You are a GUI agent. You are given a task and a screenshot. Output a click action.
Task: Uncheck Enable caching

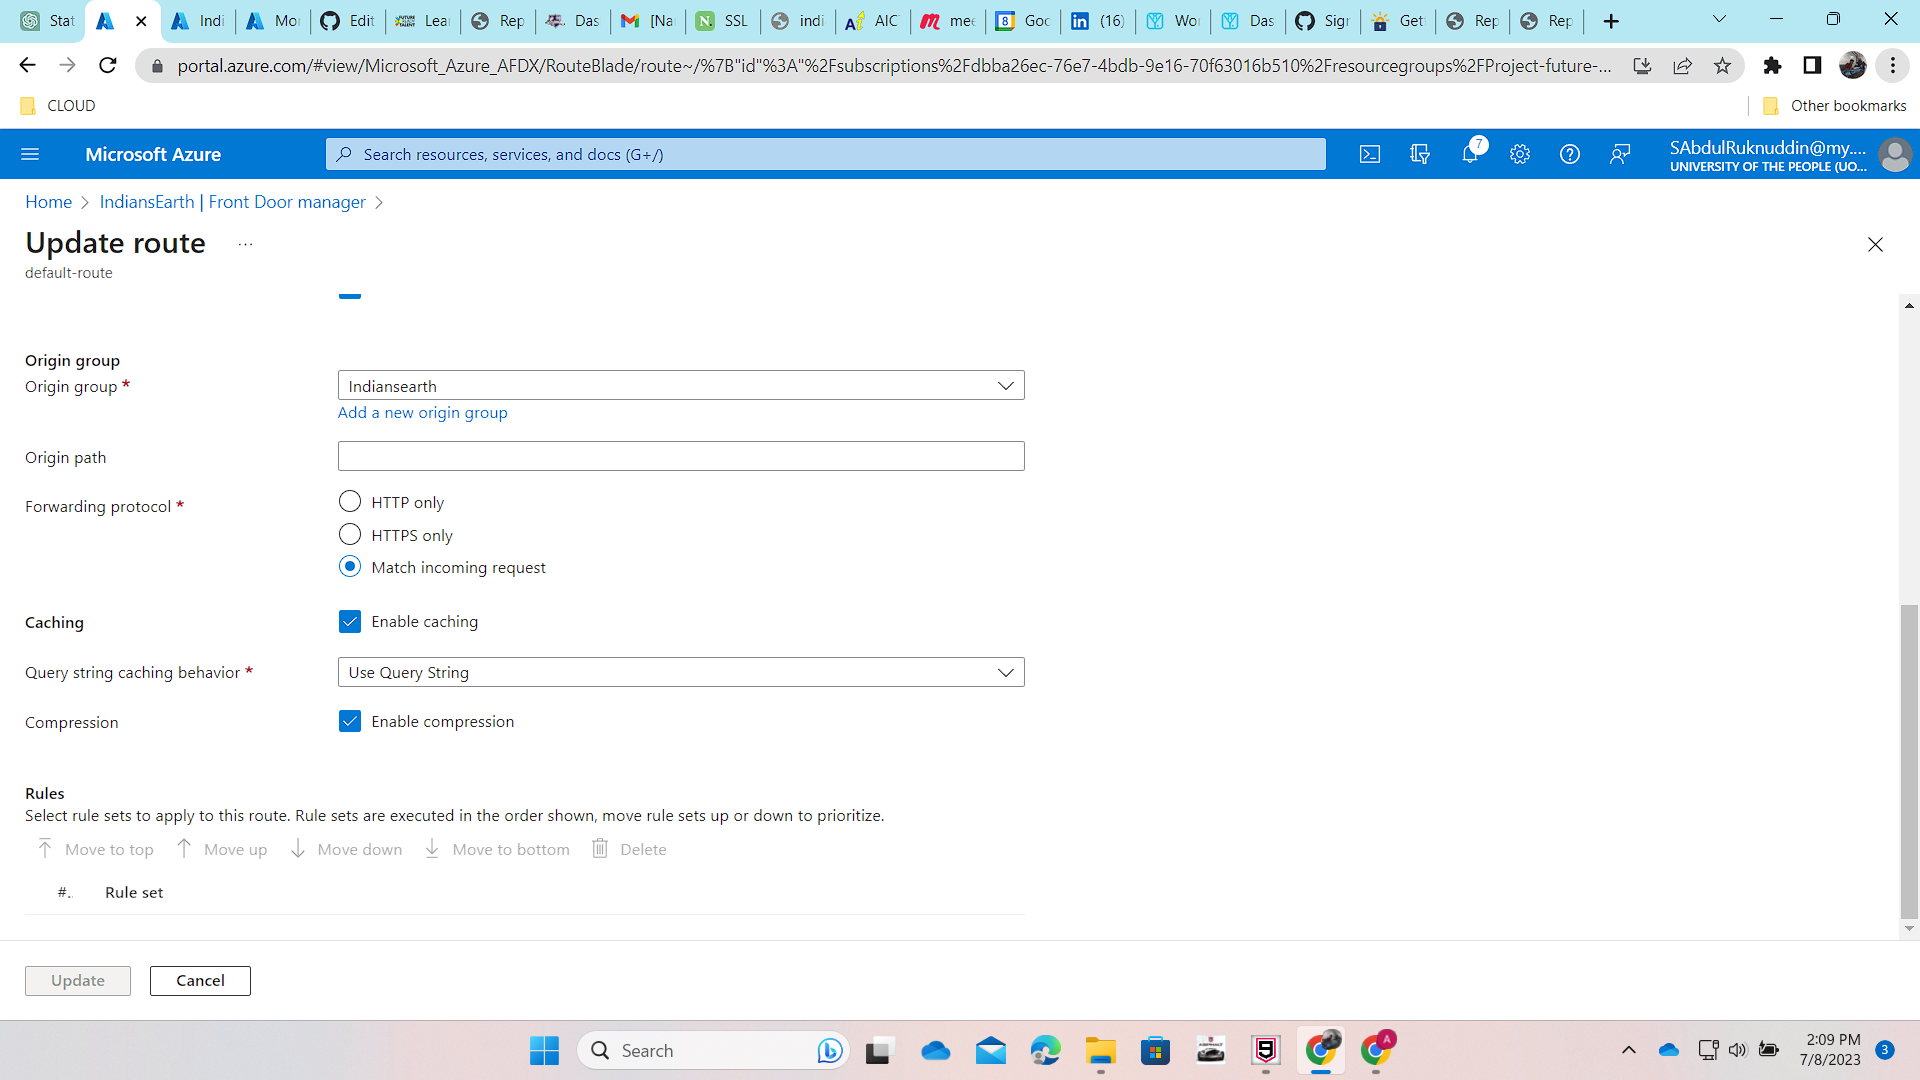point(350,621)
